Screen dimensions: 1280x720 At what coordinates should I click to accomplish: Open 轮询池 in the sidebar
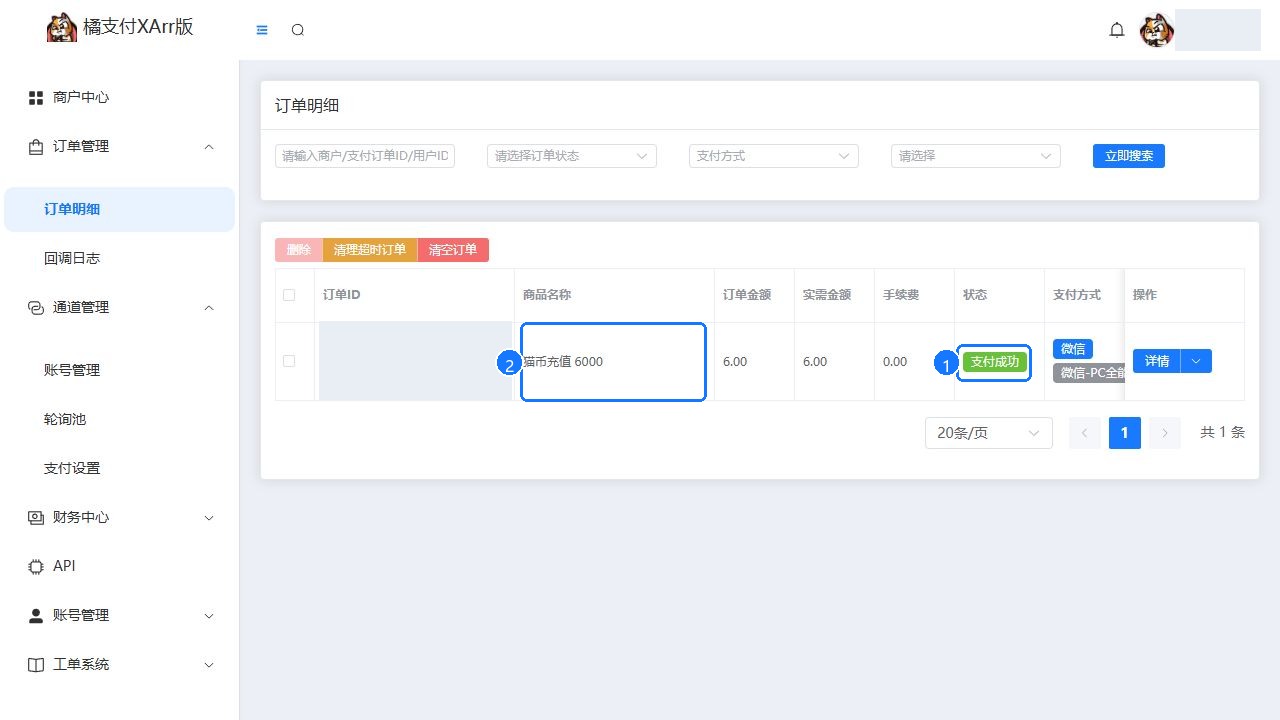click(119, 419)
